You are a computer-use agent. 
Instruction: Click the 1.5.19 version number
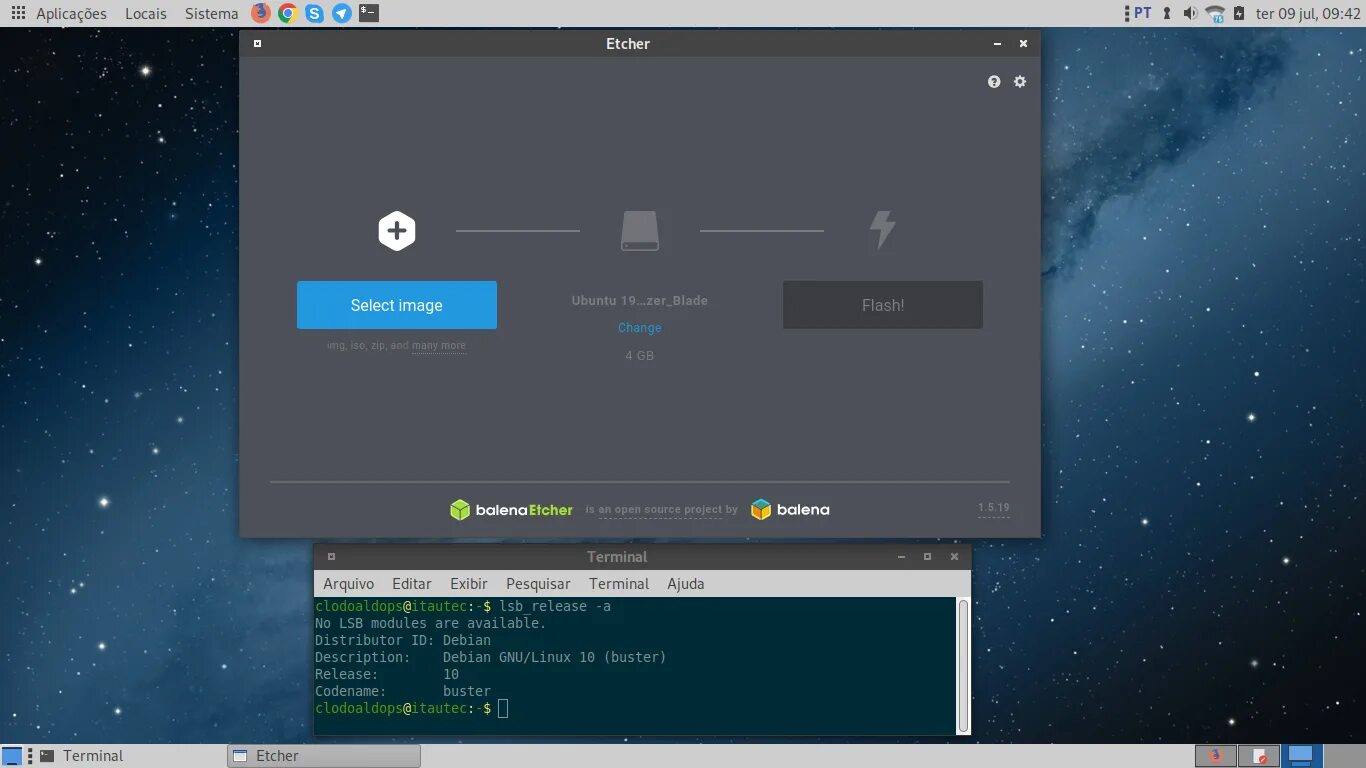(993, 508)
